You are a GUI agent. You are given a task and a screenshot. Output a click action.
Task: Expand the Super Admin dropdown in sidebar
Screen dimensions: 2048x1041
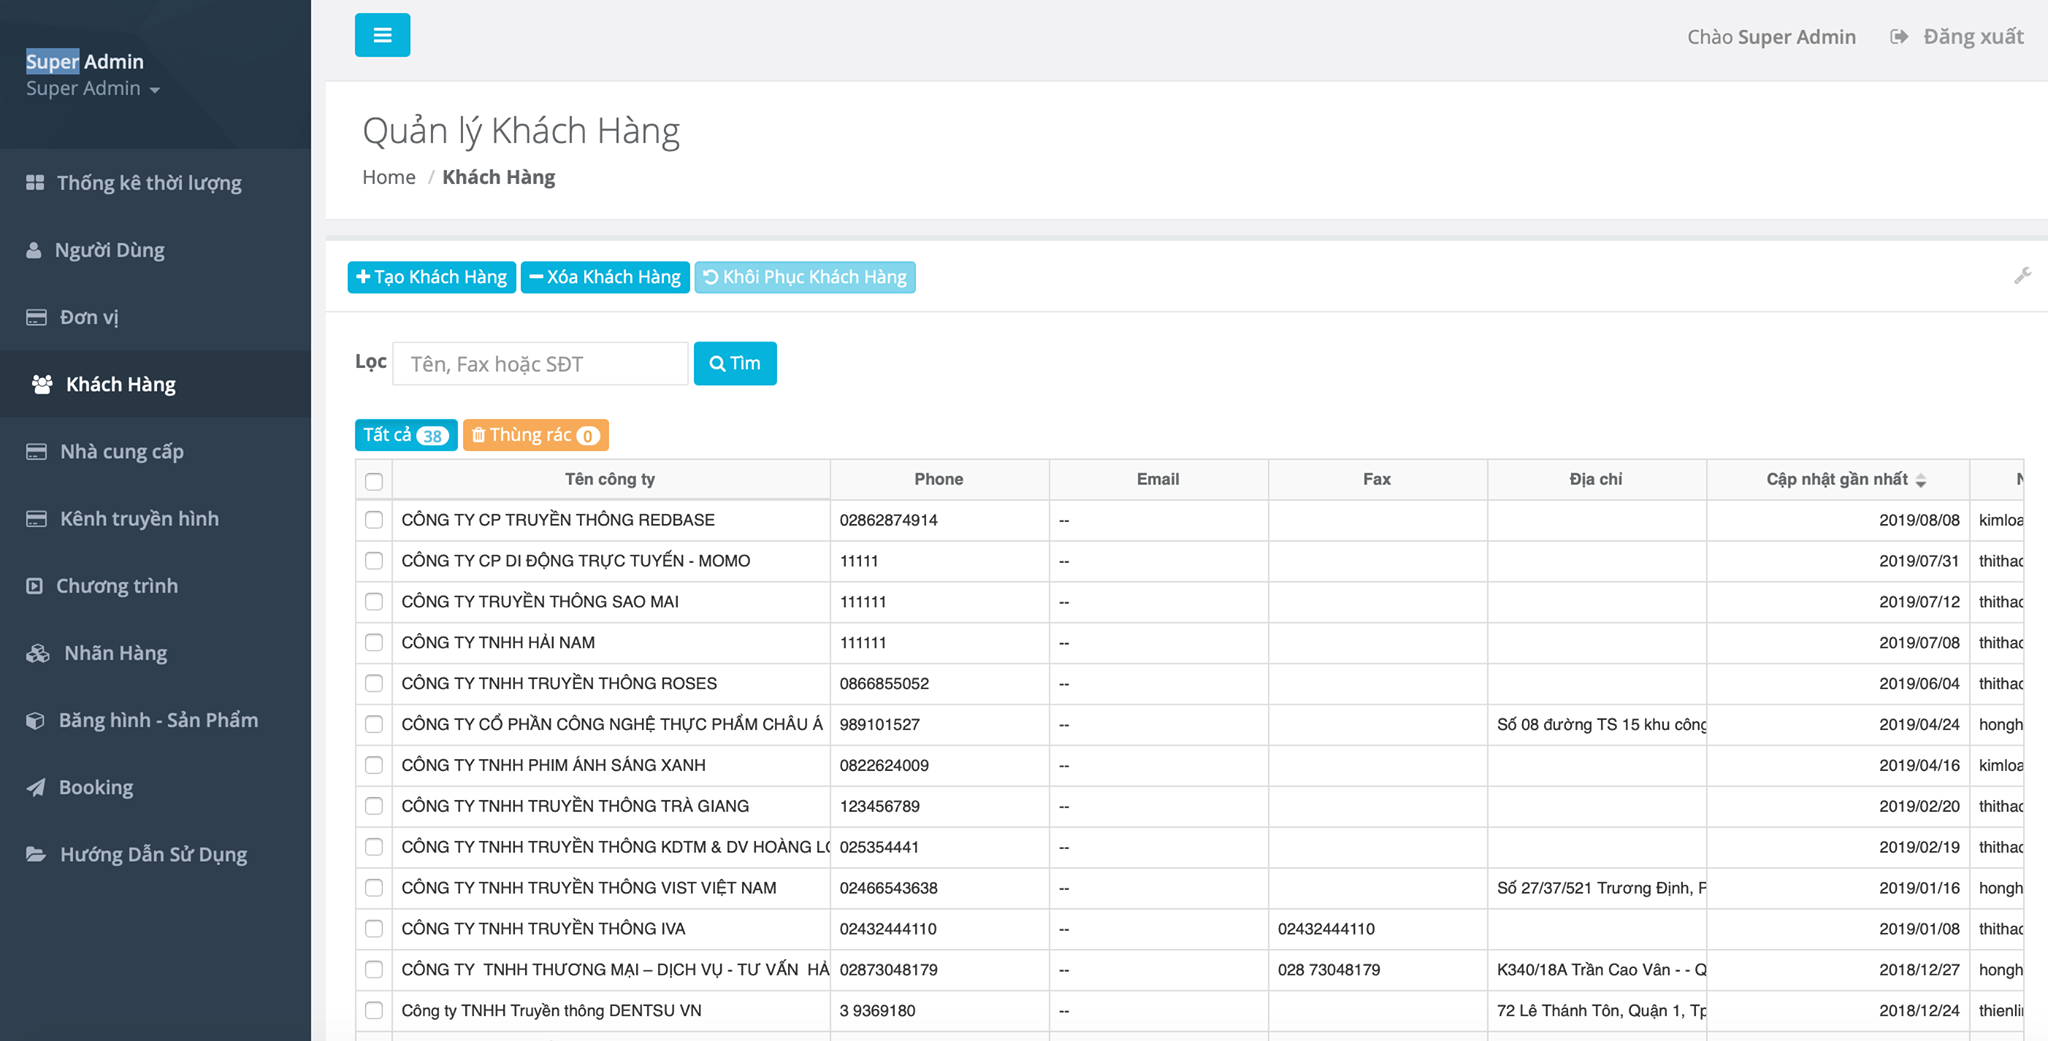tap(93, 89)
